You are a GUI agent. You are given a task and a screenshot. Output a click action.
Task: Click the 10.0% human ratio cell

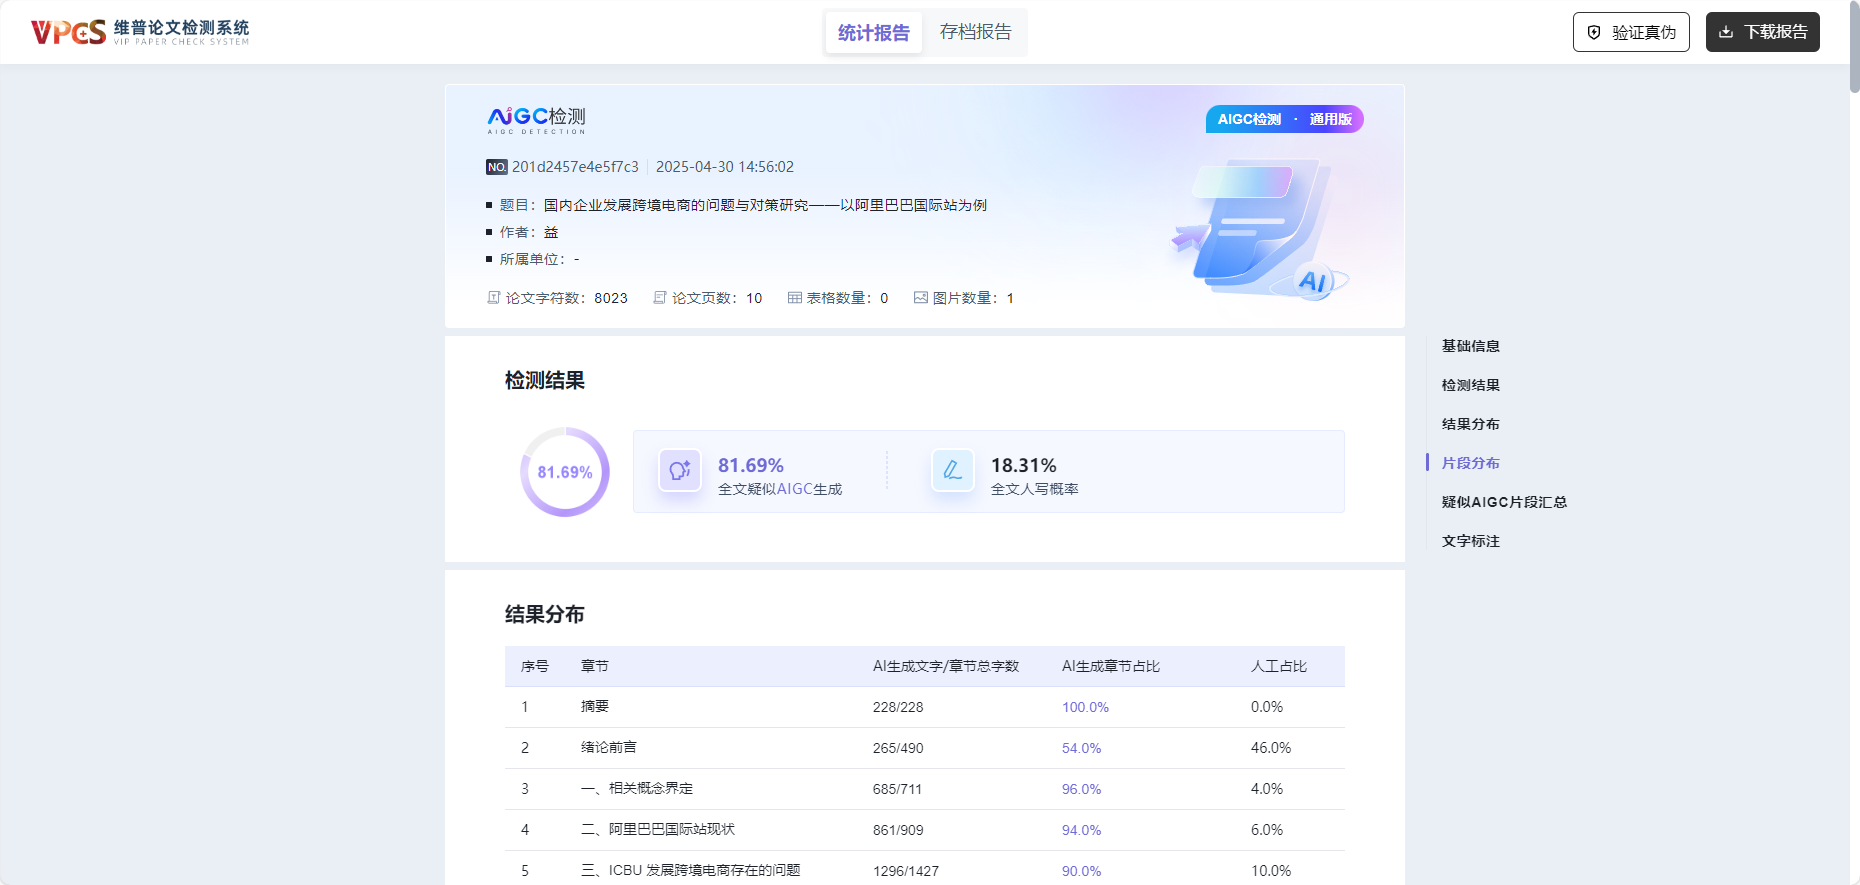[1271, 871]
